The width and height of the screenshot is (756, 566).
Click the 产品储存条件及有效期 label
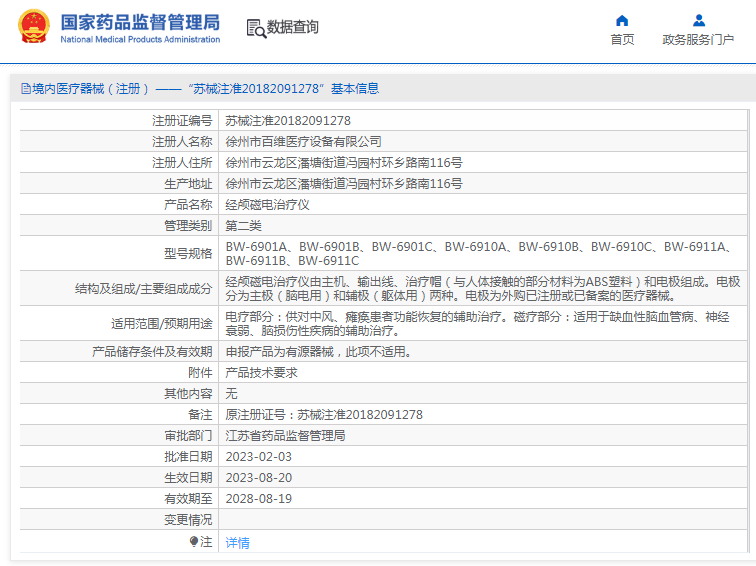click(152, 352)
